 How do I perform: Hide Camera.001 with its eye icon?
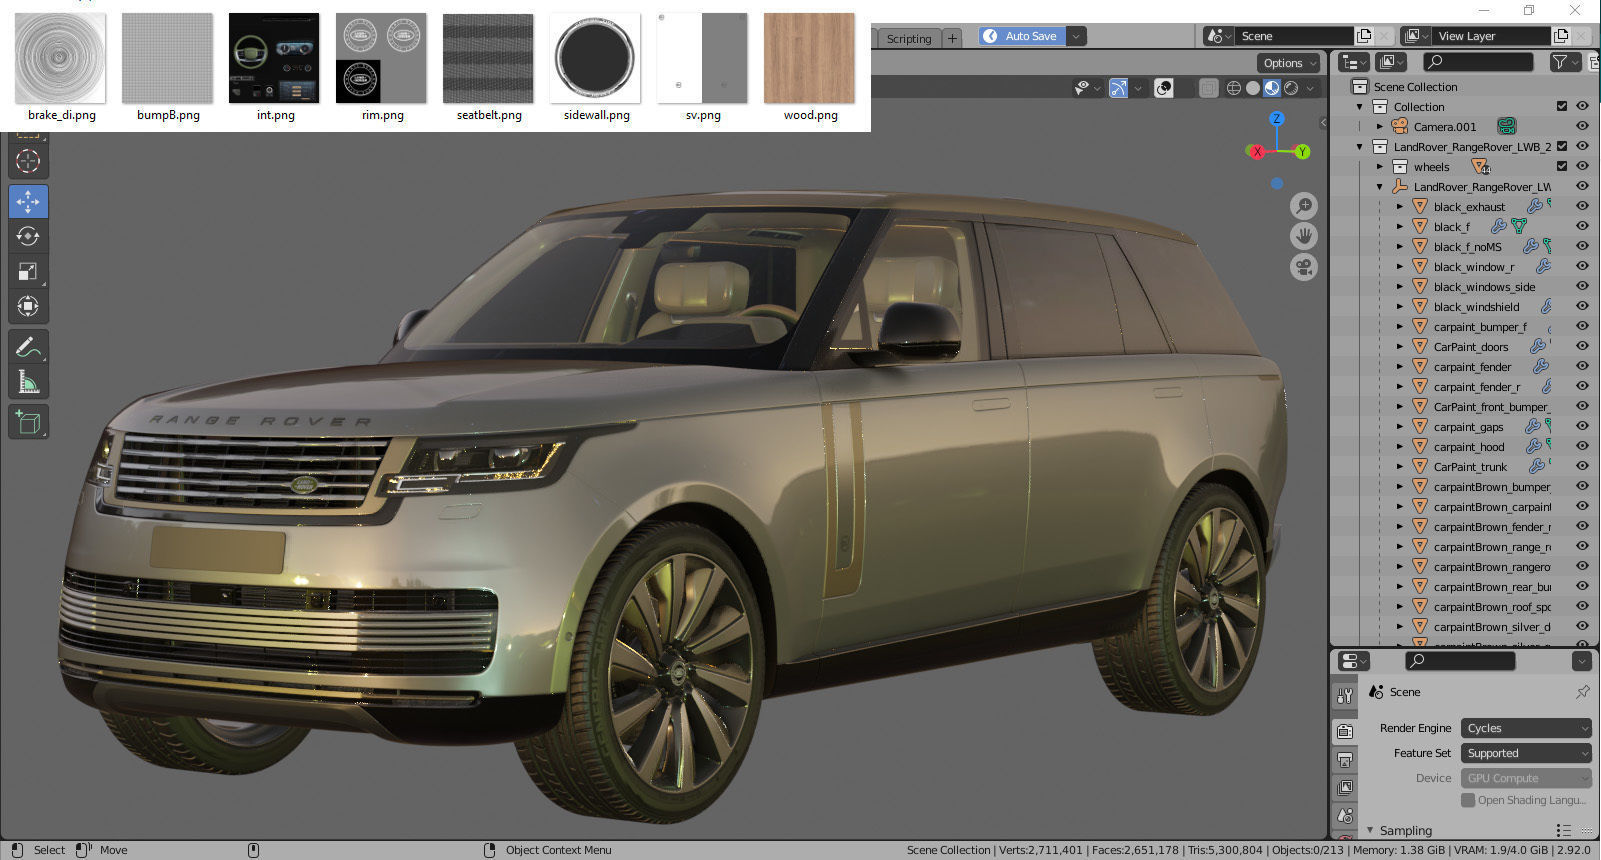point(1582,126)
